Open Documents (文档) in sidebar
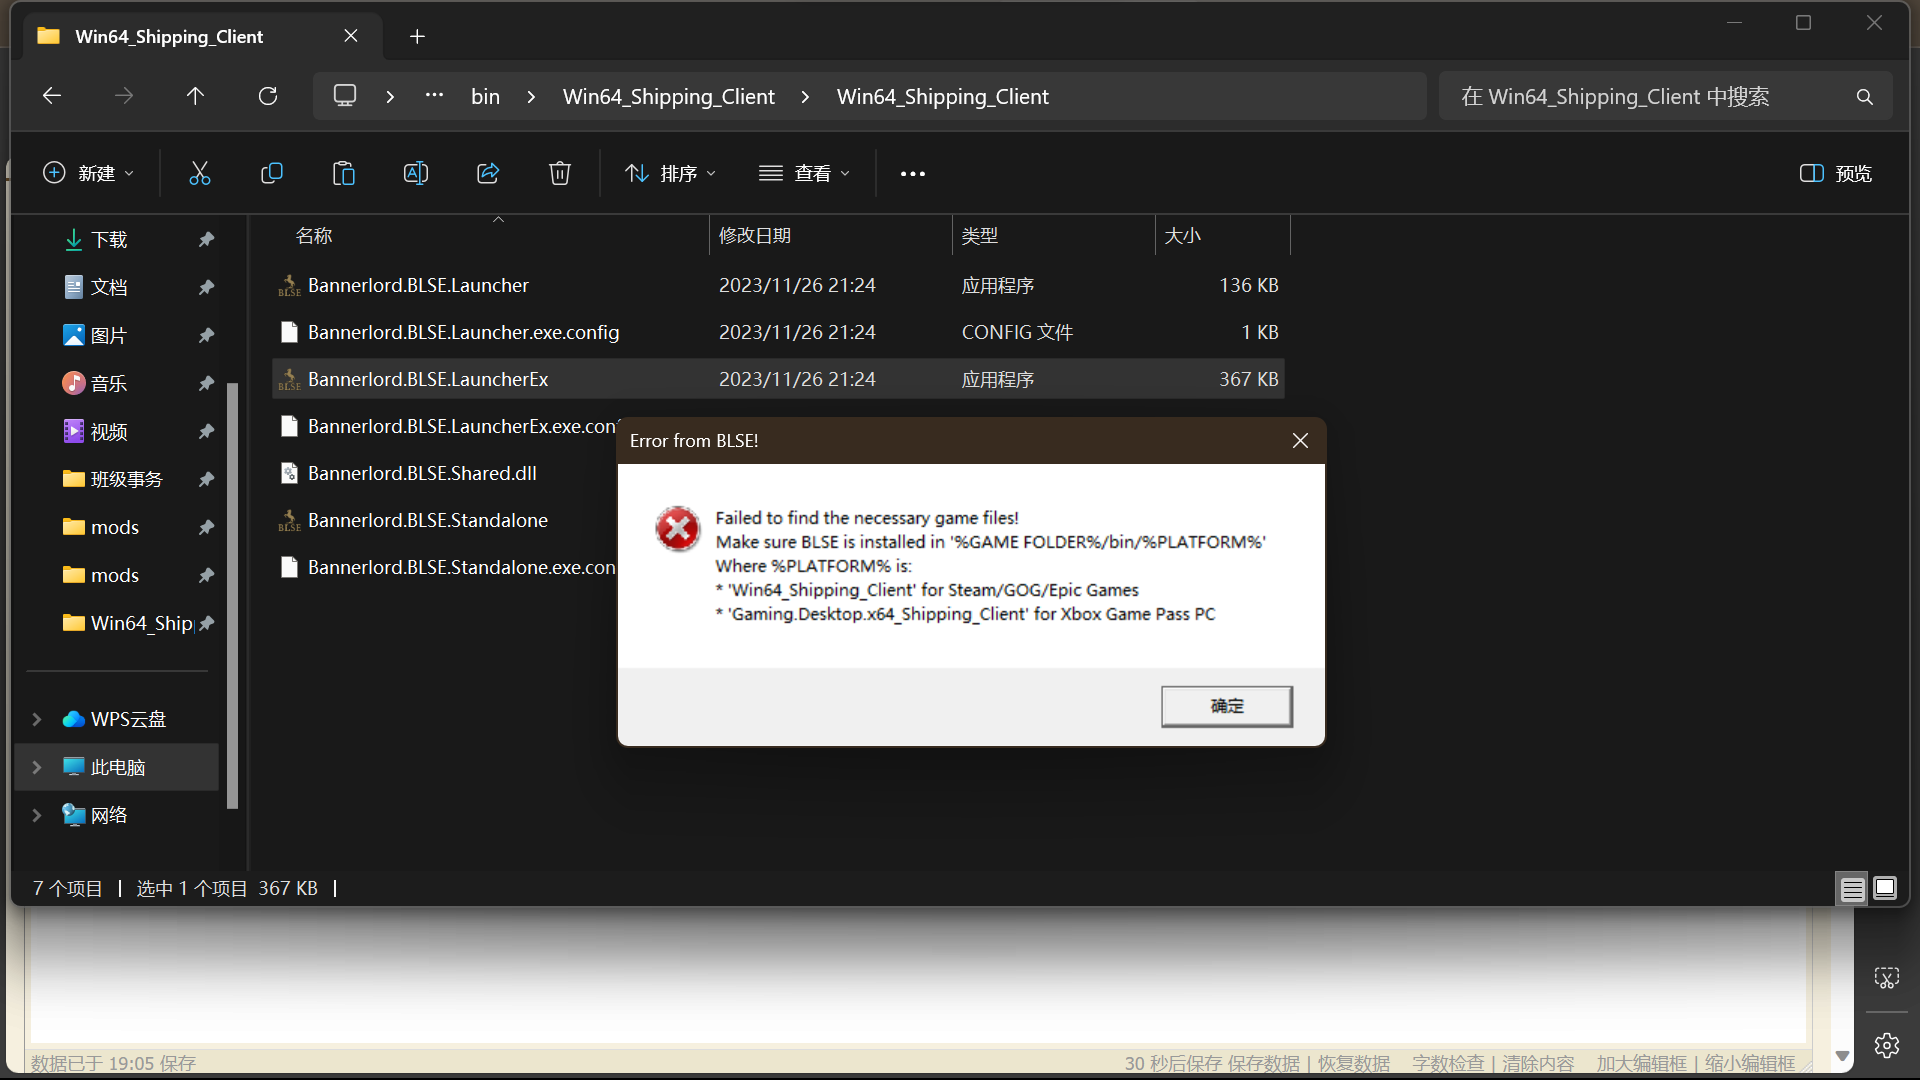The width and height of the screenshot is (1920, 1080). pyautogui.click(x=109, y=287)
